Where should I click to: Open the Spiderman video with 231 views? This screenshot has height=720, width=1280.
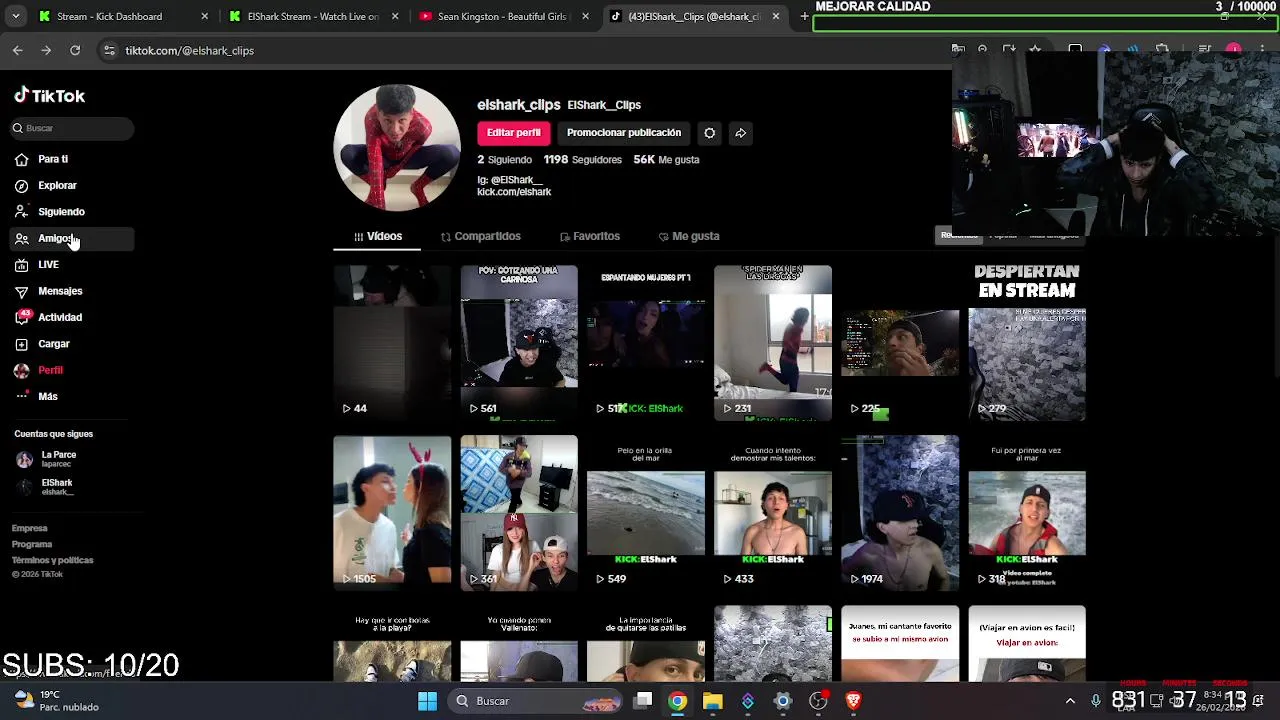[x=773, y=343]
